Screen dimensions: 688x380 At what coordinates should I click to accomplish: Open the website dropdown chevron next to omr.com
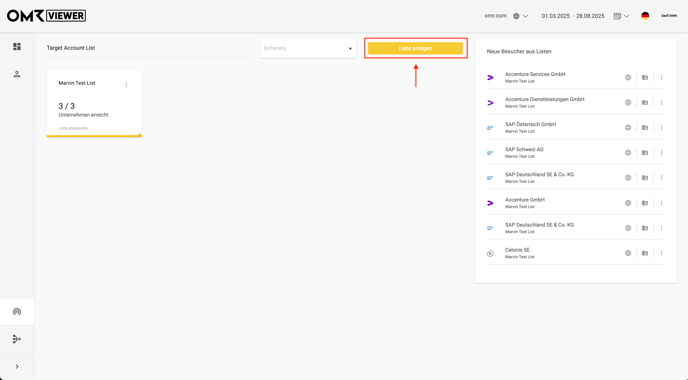[525, 16]
